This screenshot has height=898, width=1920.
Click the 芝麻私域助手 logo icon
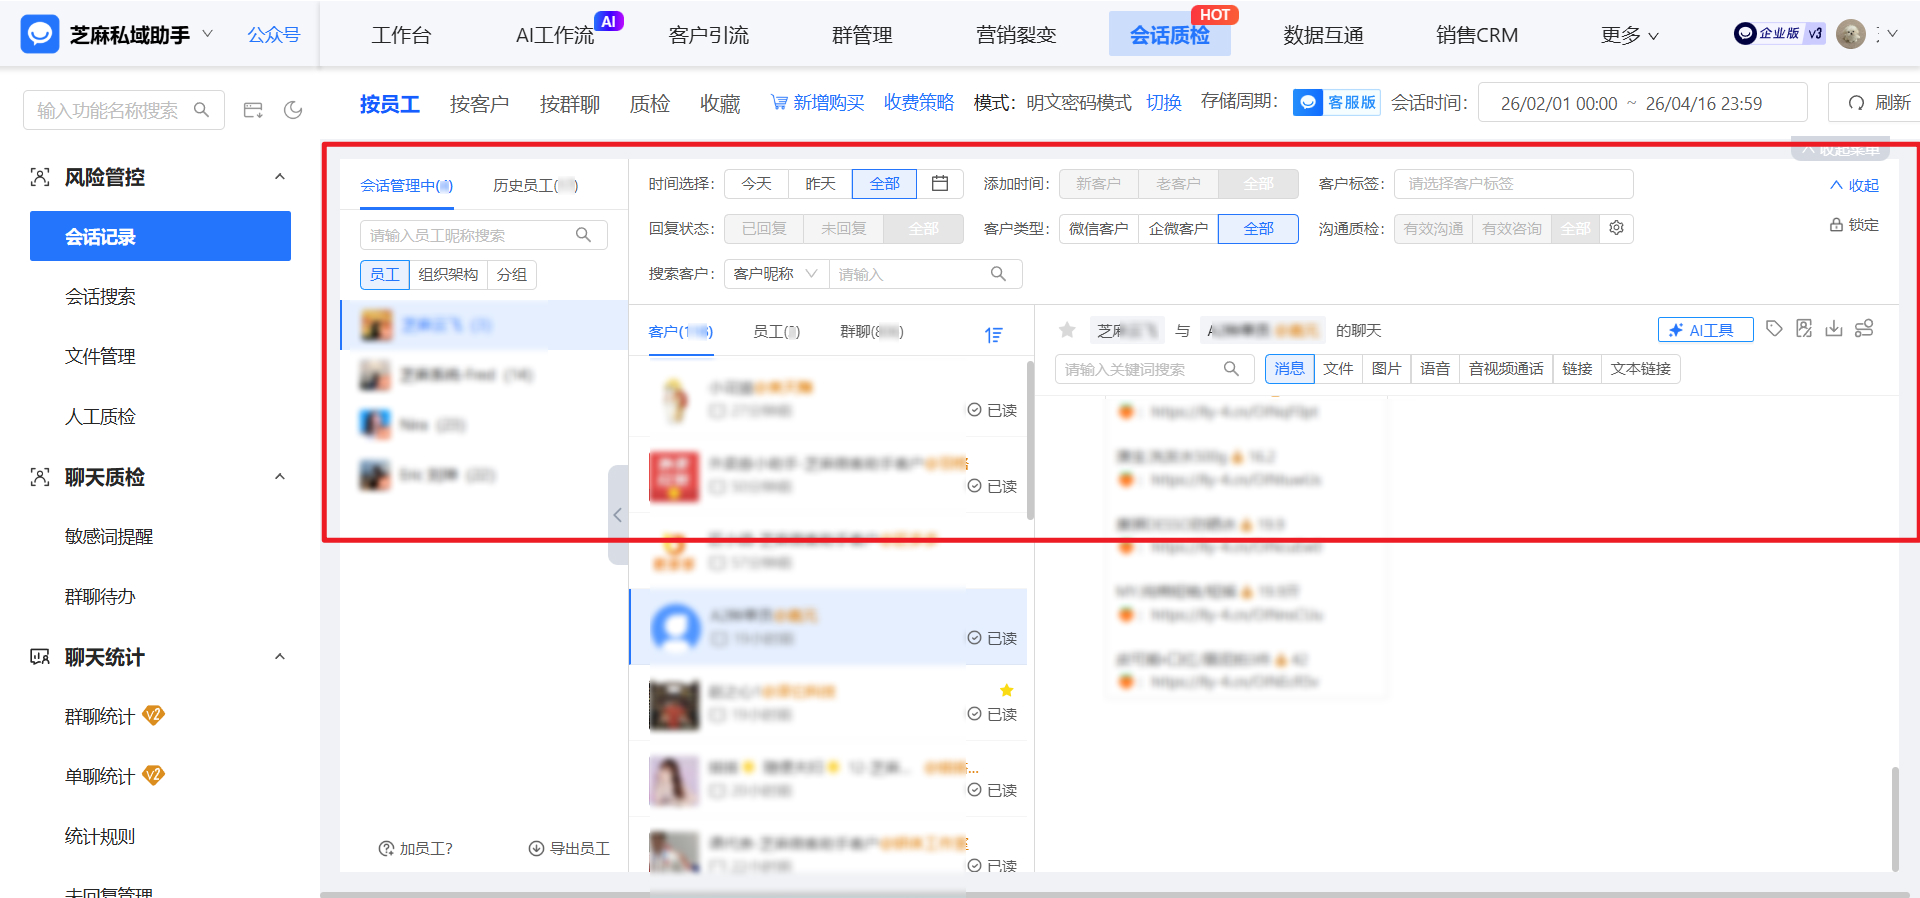point(40,34)
